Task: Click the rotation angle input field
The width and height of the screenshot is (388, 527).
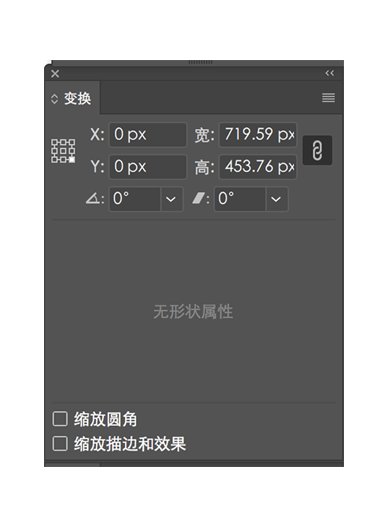Action: point(134,199)
